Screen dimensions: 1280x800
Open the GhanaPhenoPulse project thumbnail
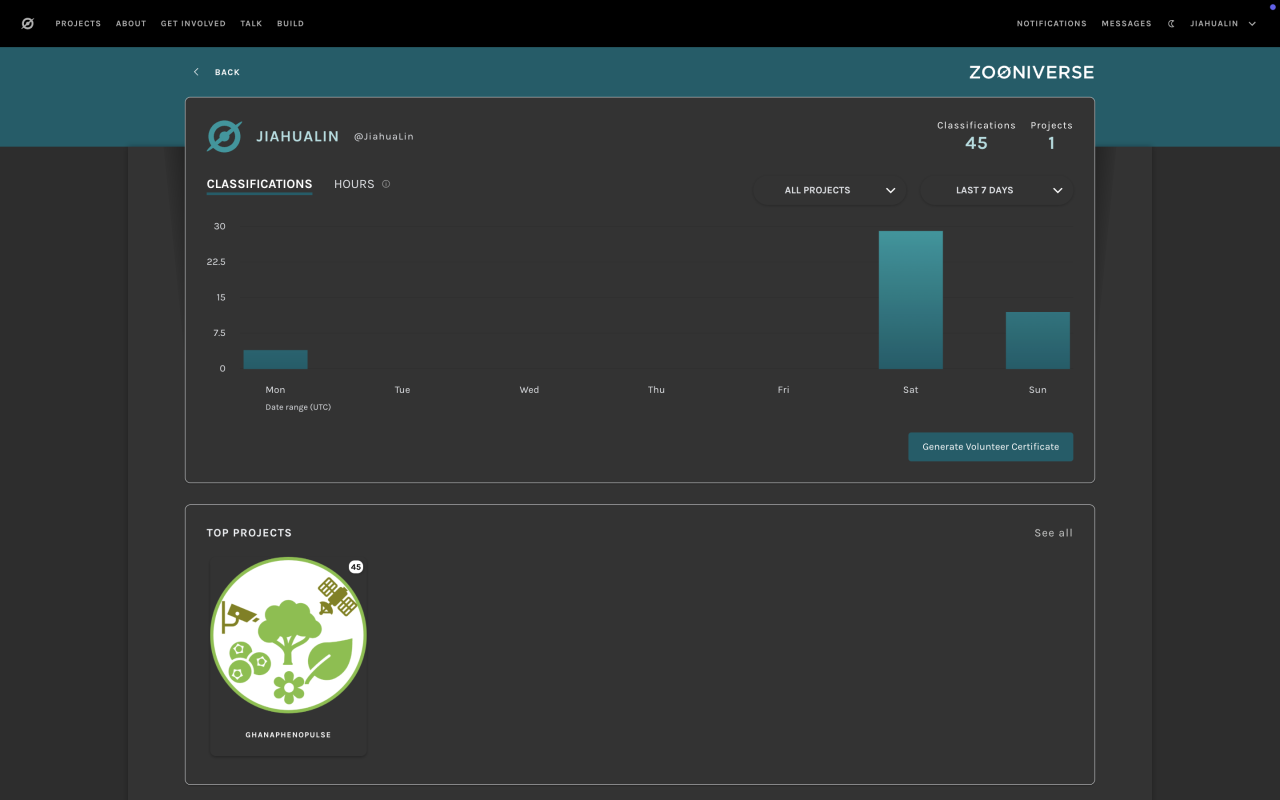click(288, 635)
